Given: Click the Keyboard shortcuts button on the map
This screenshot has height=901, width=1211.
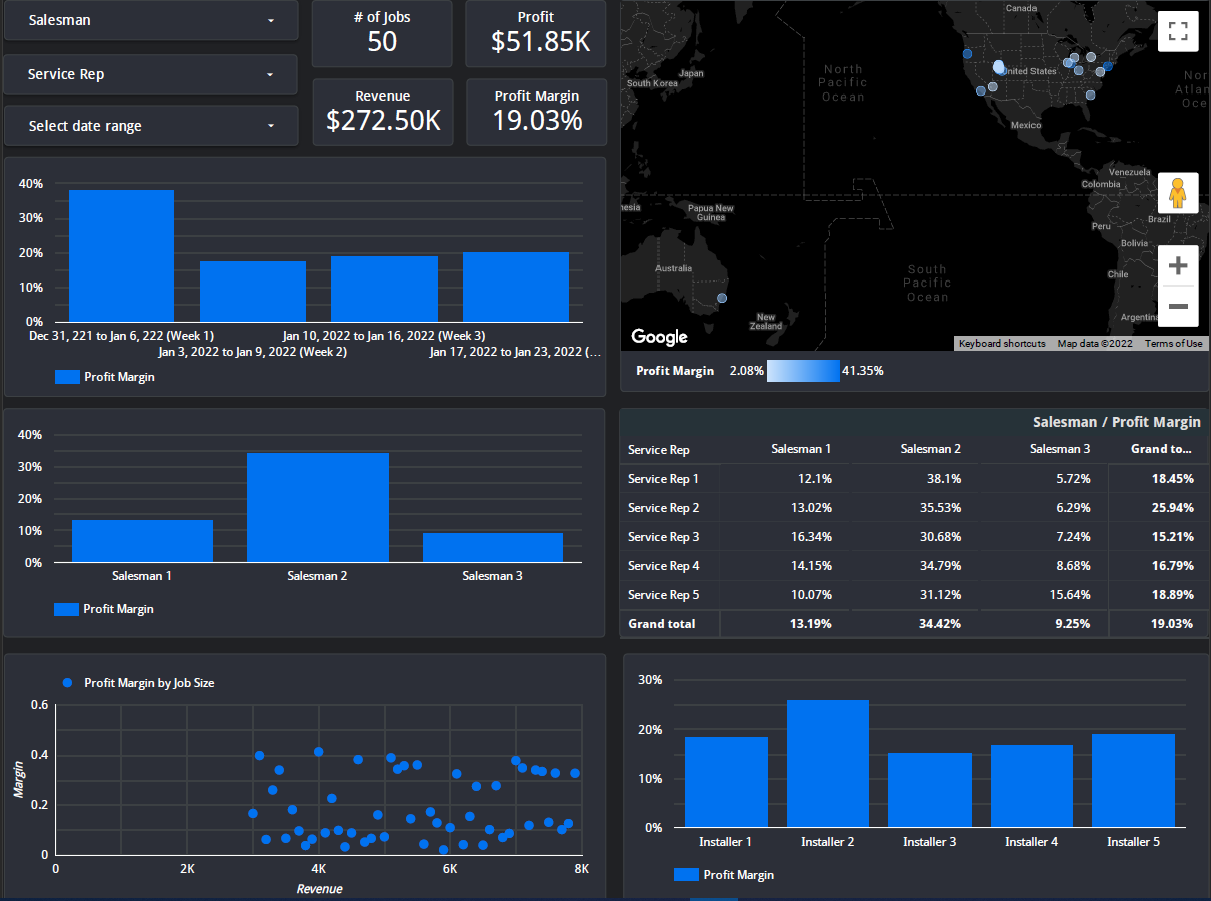Looking at the screenshot, I should pos(1002,343).
